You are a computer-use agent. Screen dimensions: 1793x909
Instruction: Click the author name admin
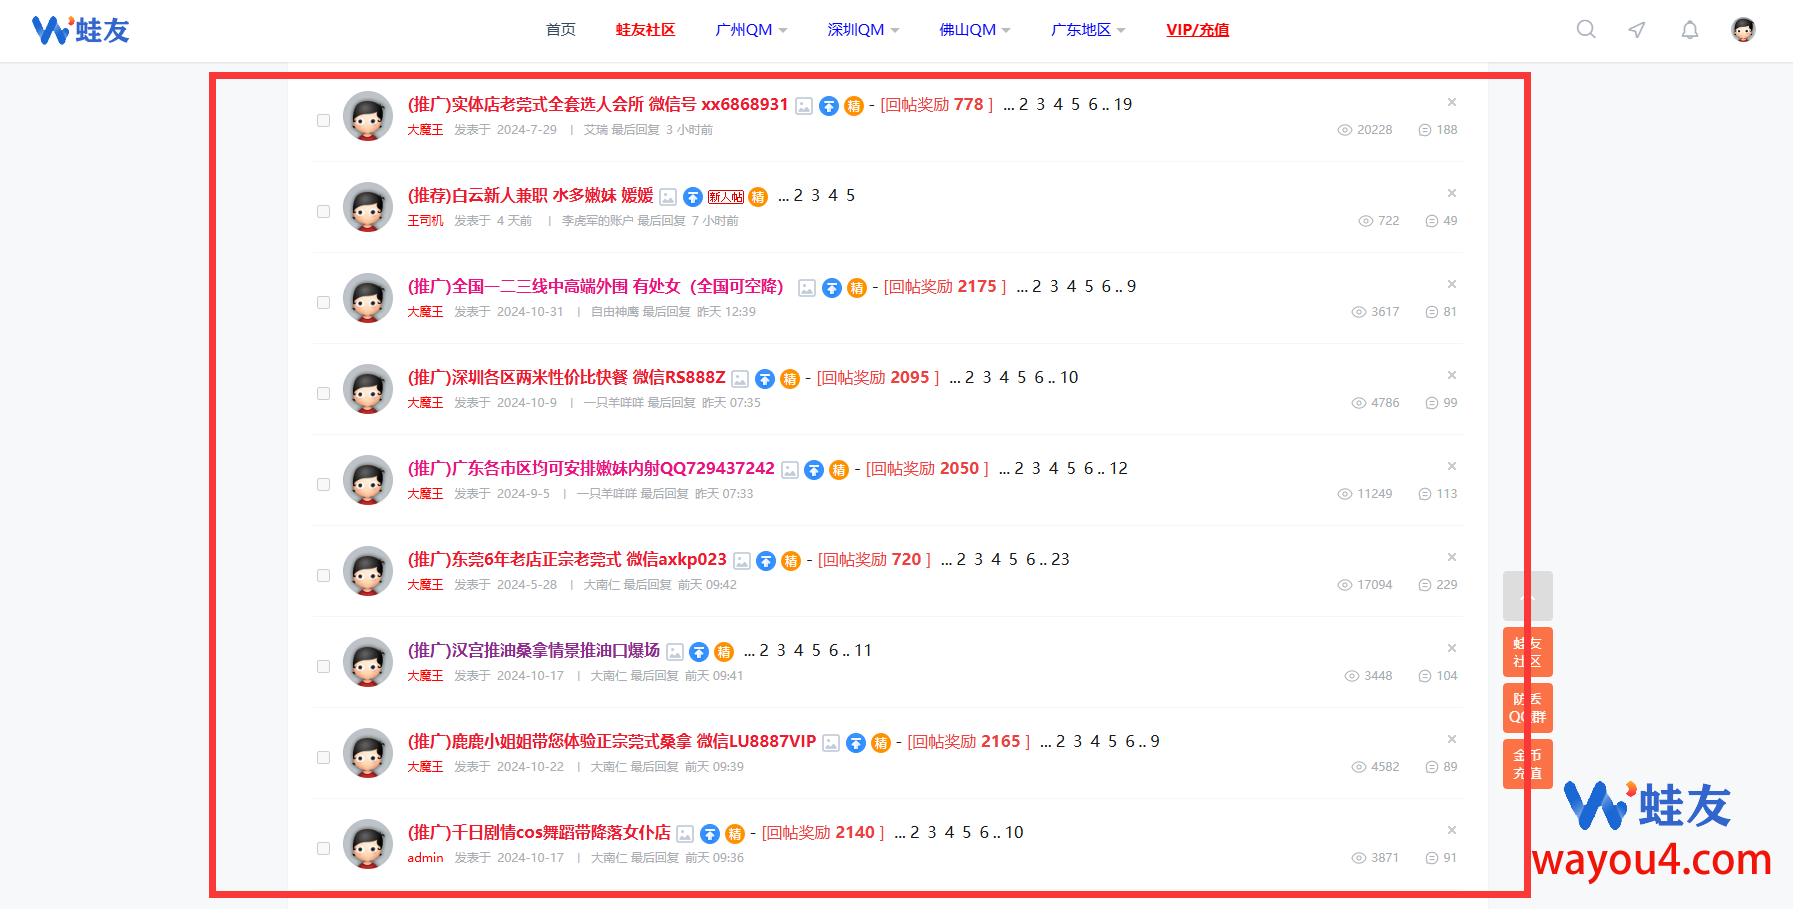coord(425,858)
